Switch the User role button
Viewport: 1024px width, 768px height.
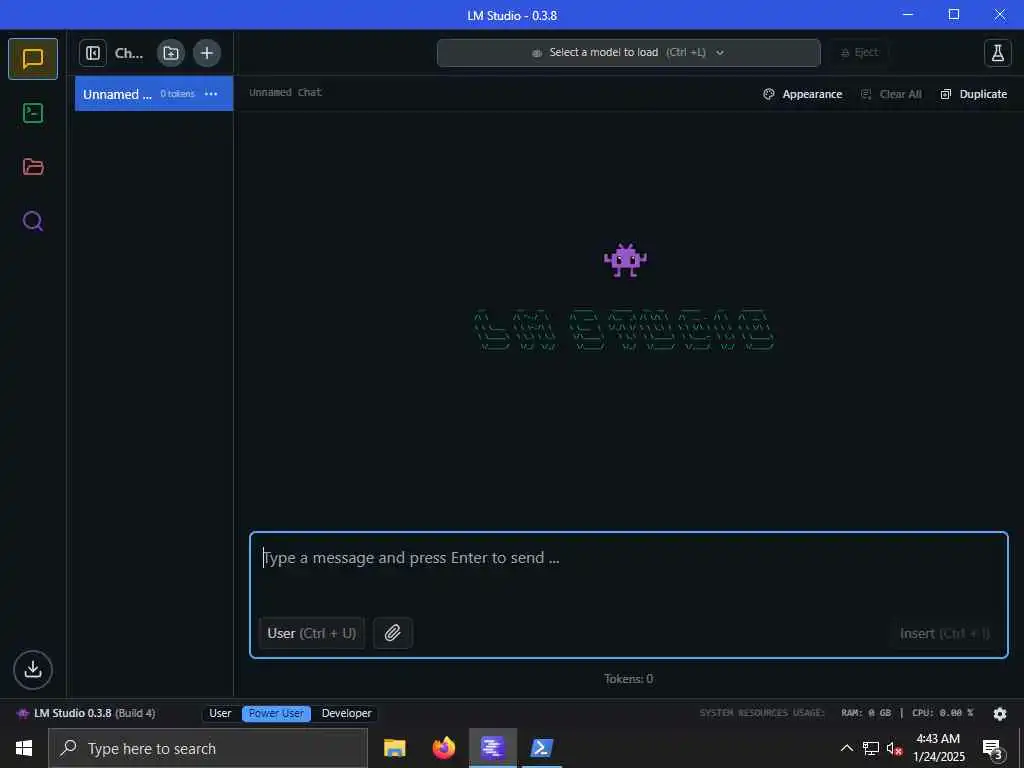point(312,633)
